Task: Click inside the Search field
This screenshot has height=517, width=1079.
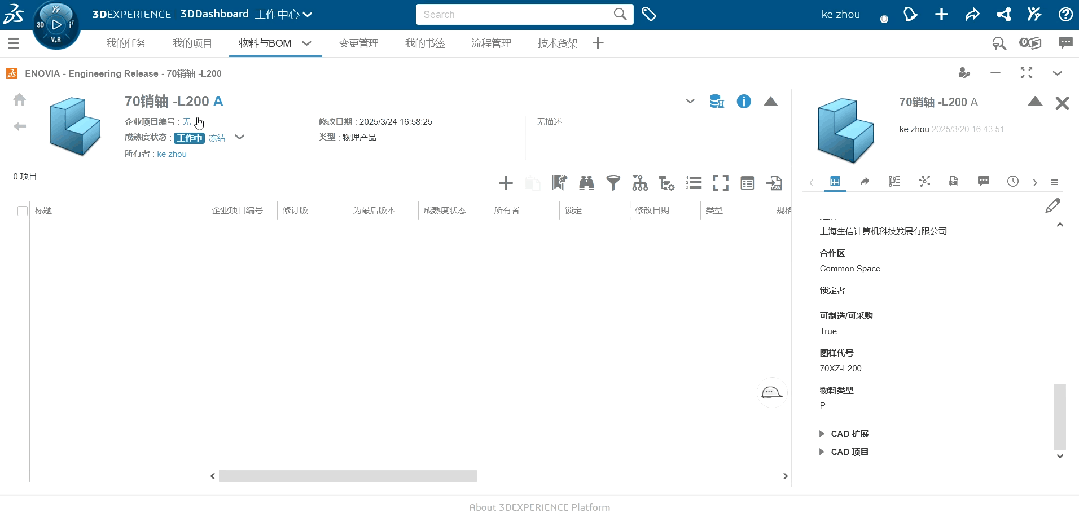Action: click(515, 15)
